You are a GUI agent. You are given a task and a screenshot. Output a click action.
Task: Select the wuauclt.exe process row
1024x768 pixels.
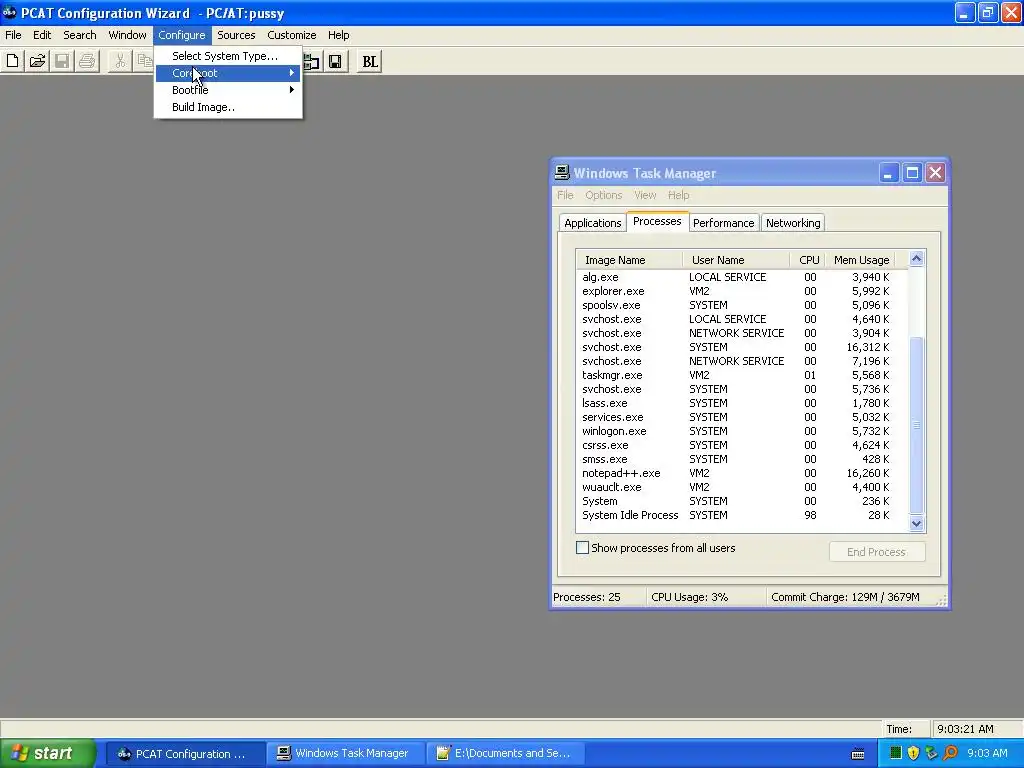[742, 487]
